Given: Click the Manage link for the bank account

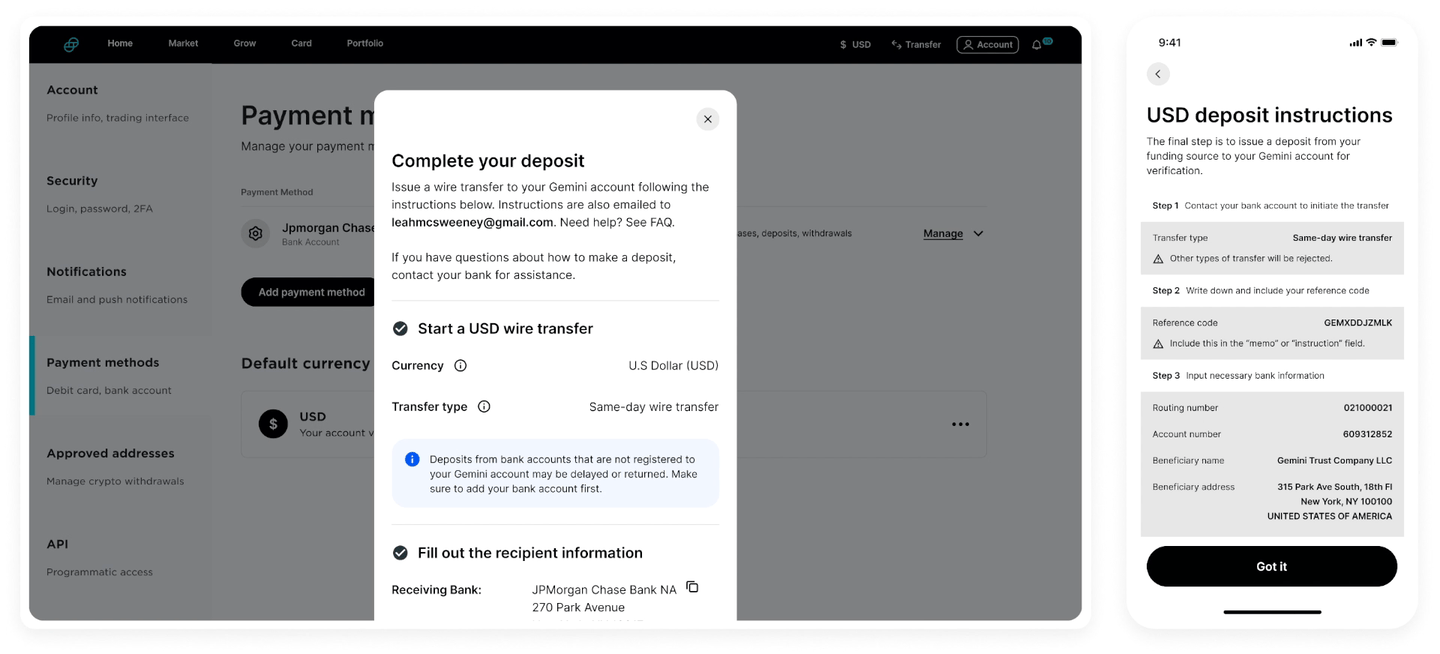Looking at the screenshot, I should [943, 234].
